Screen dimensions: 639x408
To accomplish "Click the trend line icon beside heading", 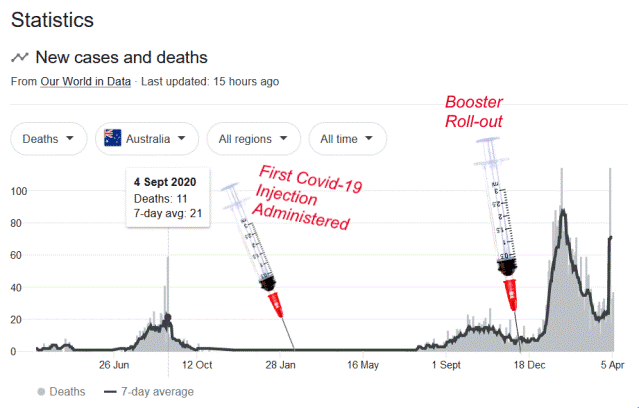I will coord(19,58).
